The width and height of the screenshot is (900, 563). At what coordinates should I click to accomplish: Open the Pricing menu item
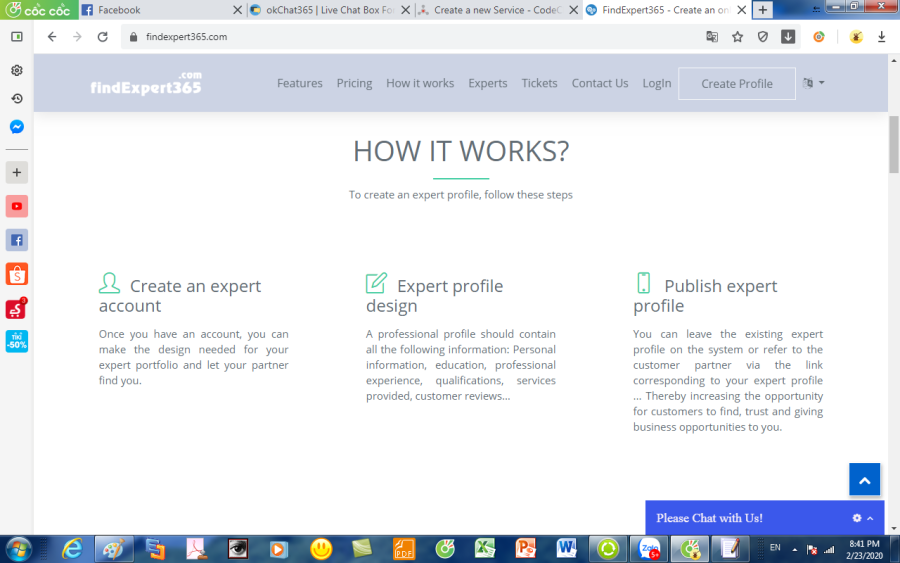354,83
